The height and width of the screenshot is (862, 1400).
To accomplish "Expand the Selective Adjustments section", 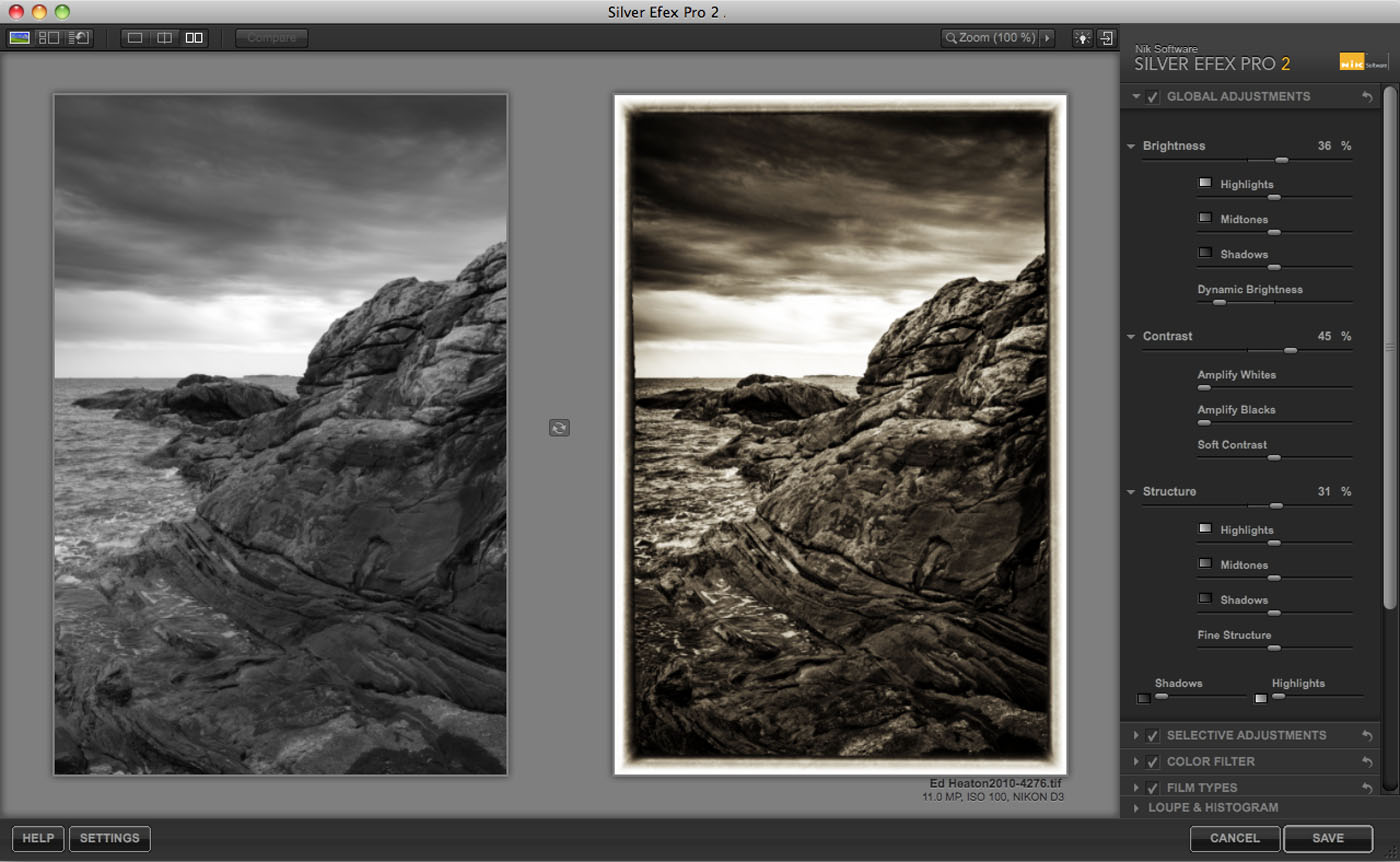I will pyautogui.click(x=1136, y=736).
